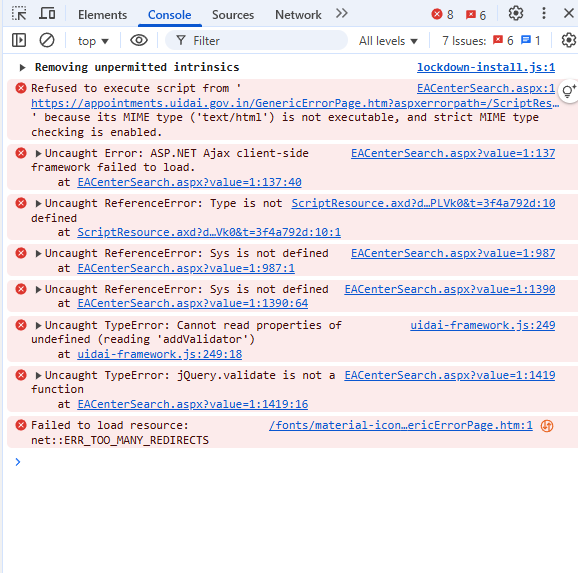Screen dimensions: 578x573
Task: Activate the inspect element picker icon
Action: [x=19, y=14]
